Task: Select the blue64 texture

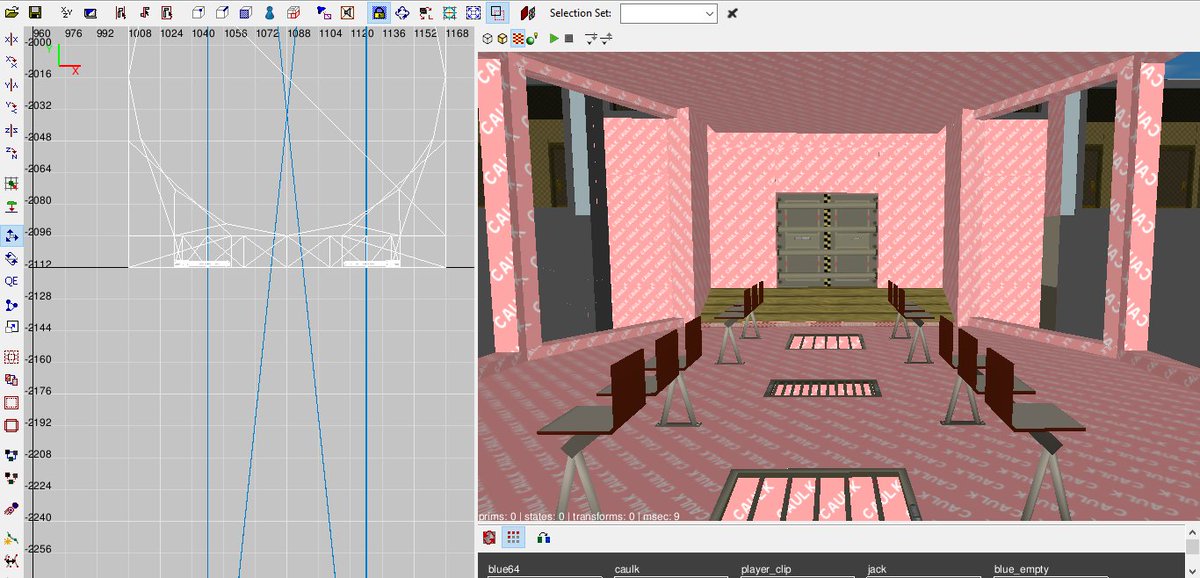Action: (x=505, y=569)
